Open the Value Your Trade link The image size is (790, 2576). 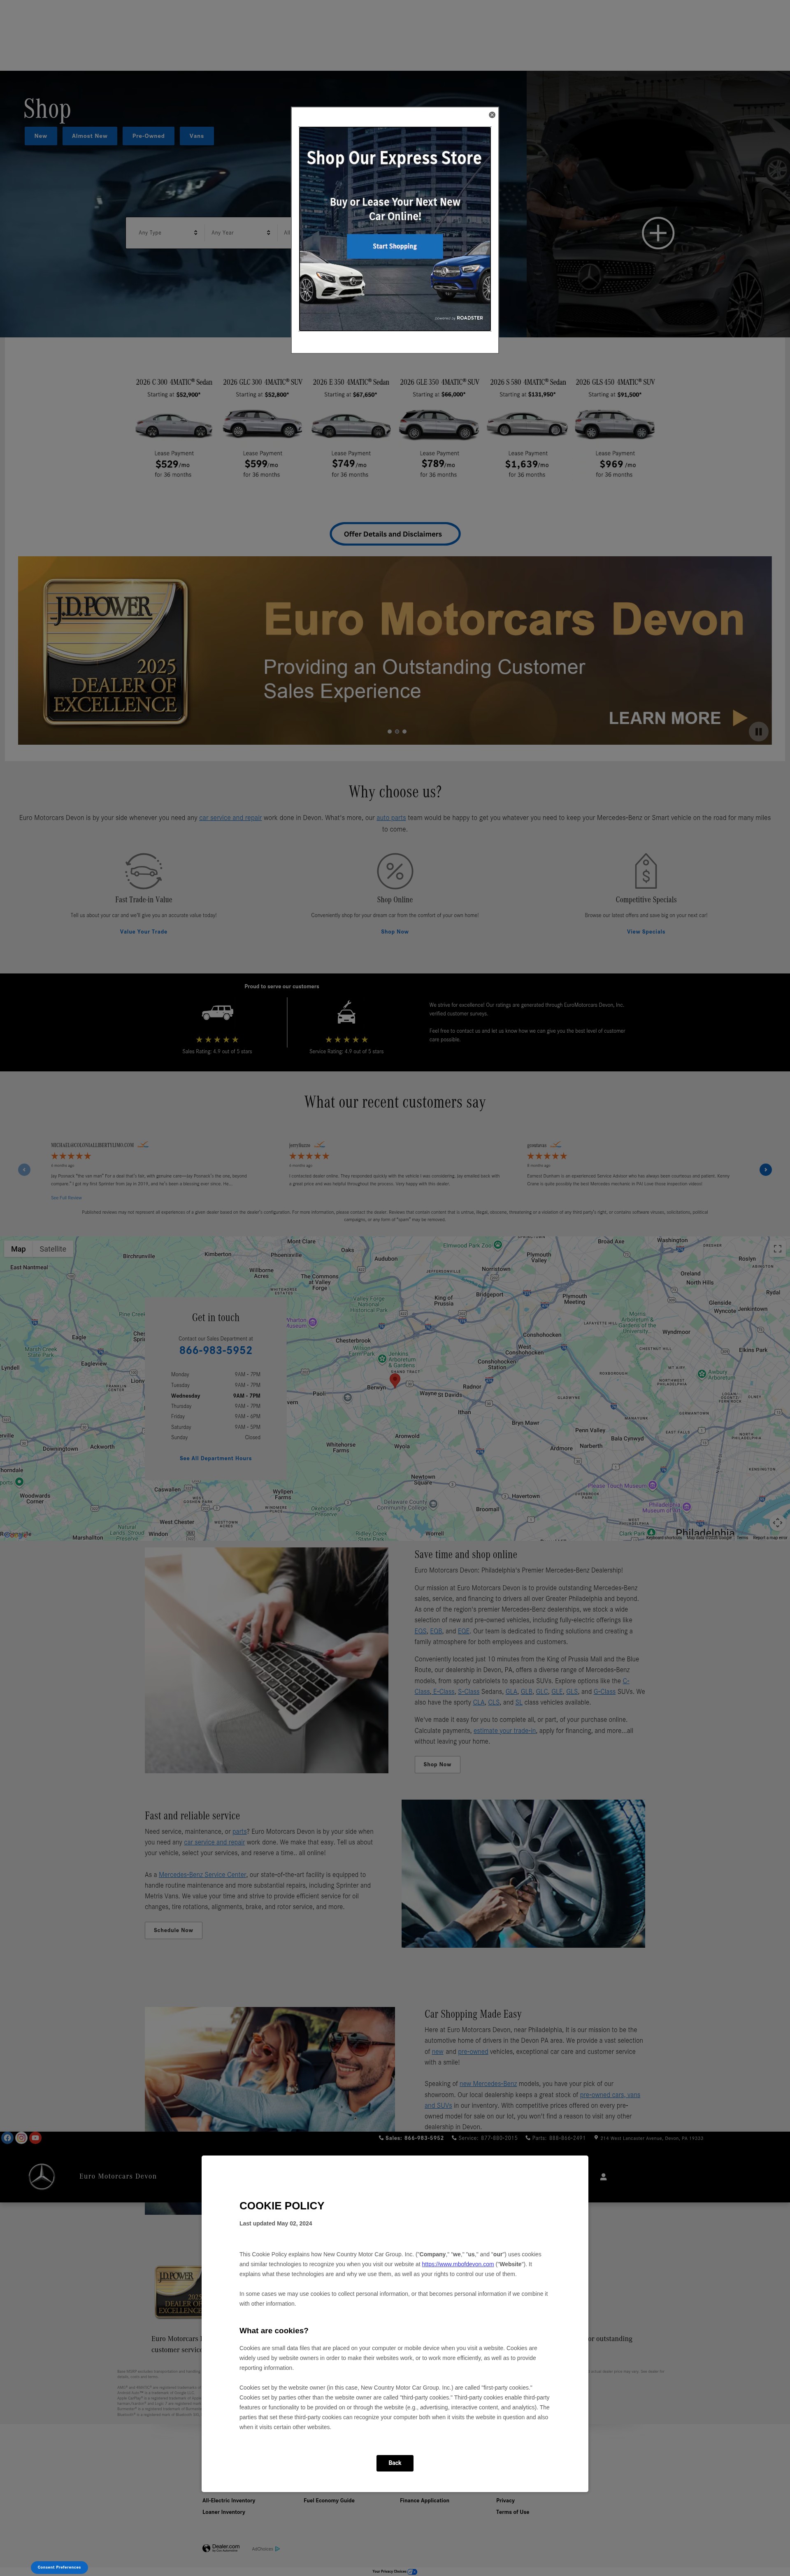click(143, 932)
